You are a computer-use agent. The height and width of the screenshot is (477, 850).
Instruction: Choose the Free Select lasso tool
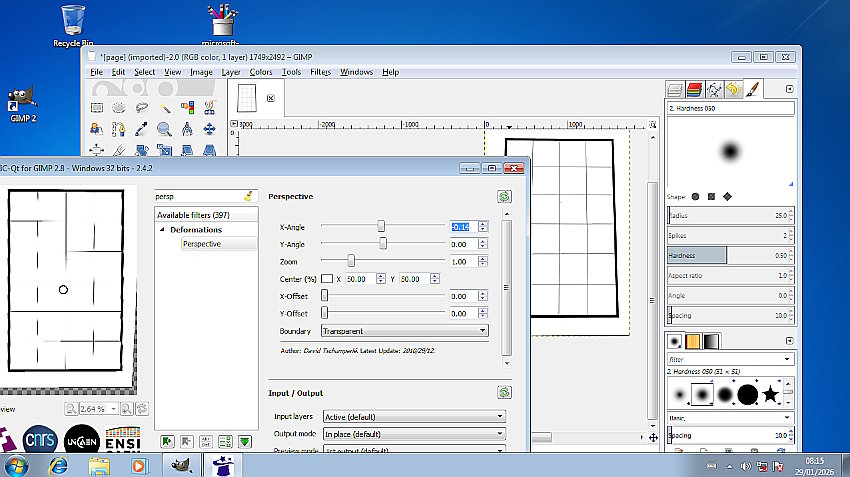pyautogui.click(x=141, y=107)
